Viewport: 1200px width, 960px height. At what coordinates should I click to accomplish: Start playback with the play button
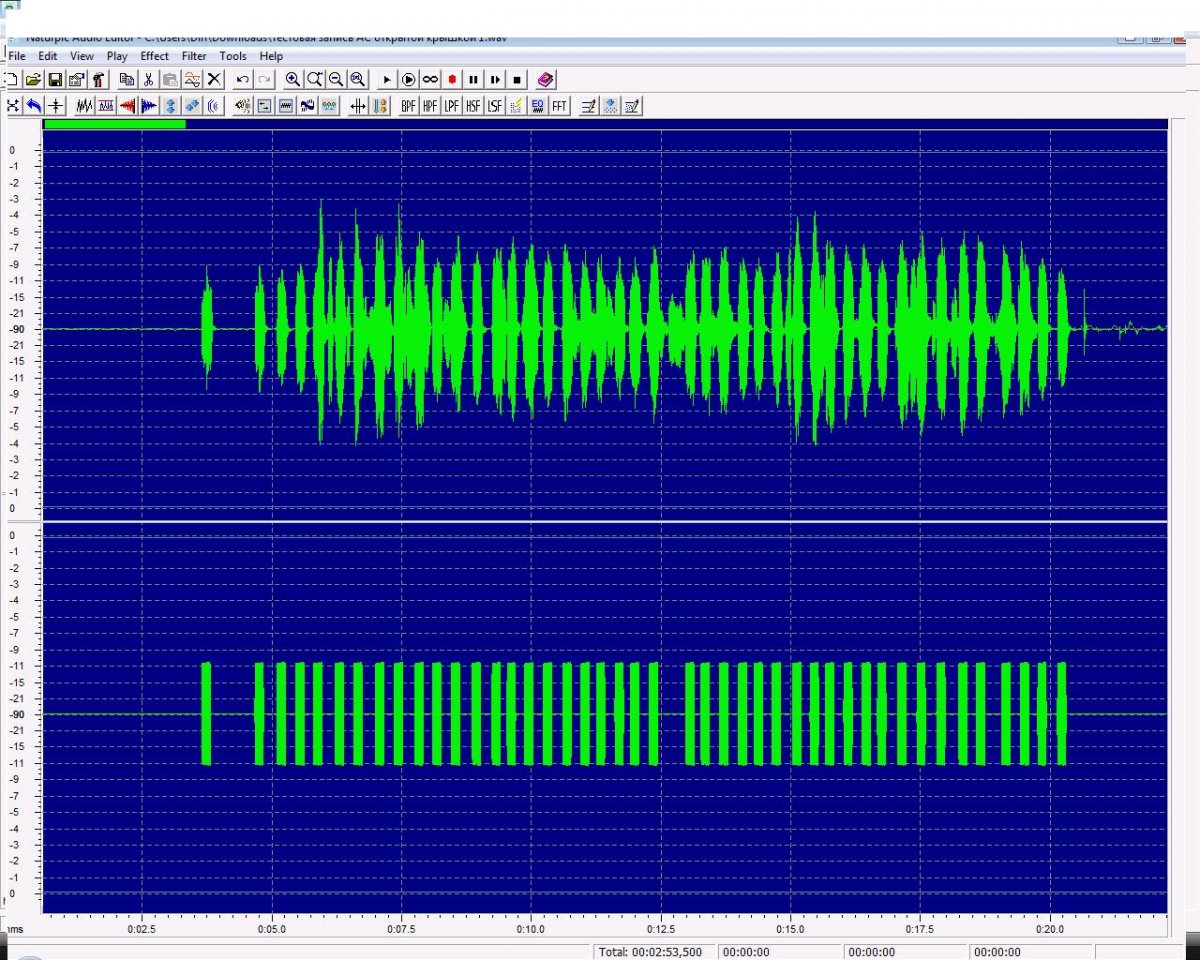tap(387, 79)
